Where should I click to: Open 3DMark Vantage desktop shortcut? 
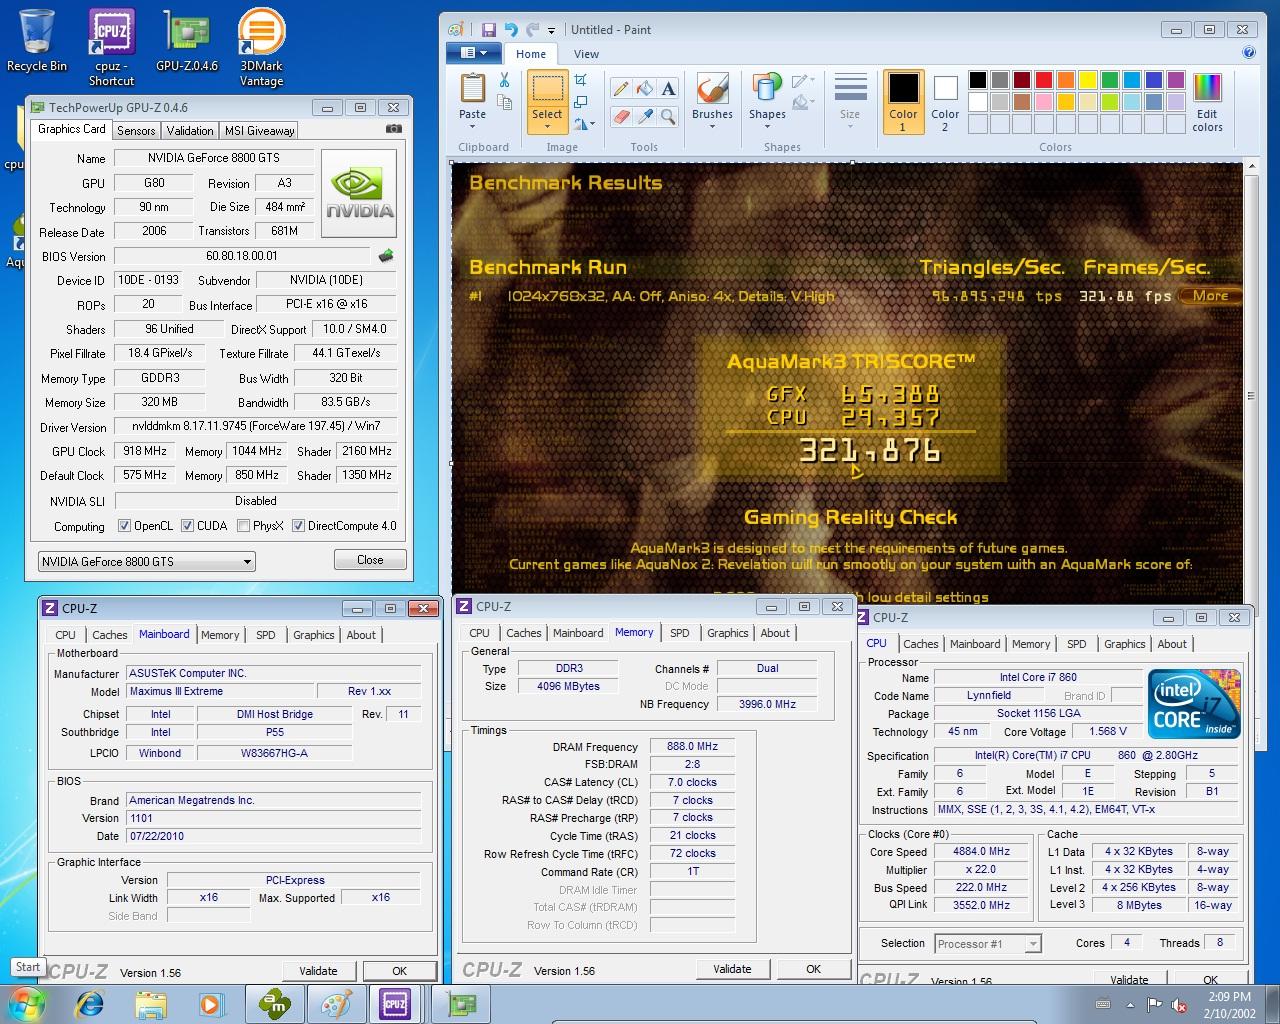[x=261, y=47]
